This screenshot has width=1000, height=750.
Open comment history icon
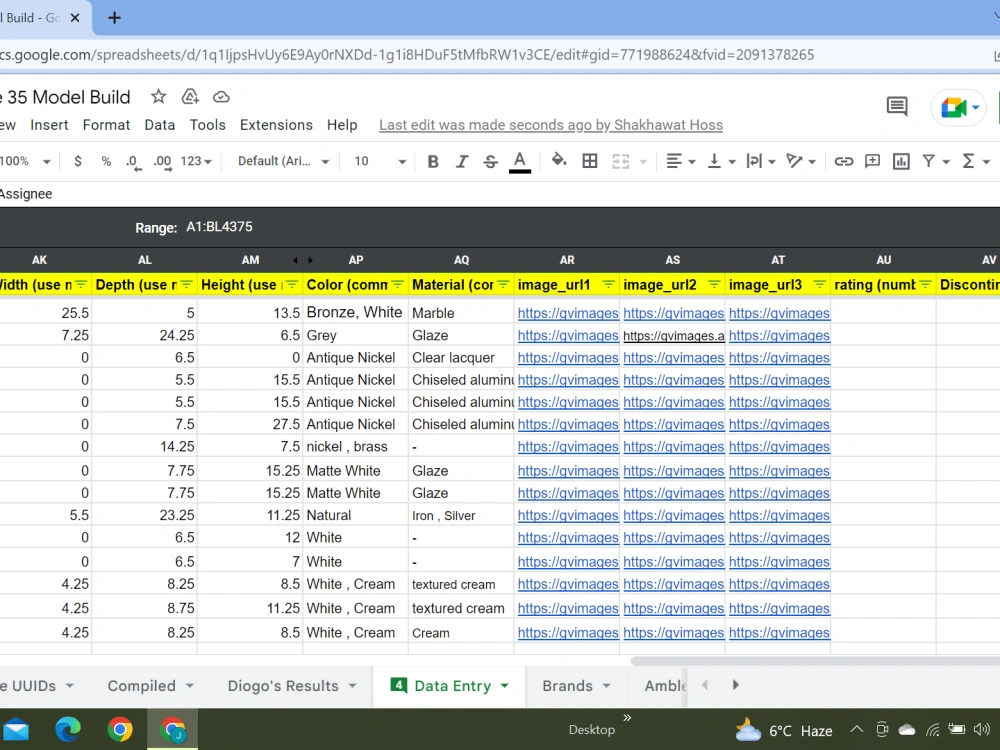(x=897, y=106)
